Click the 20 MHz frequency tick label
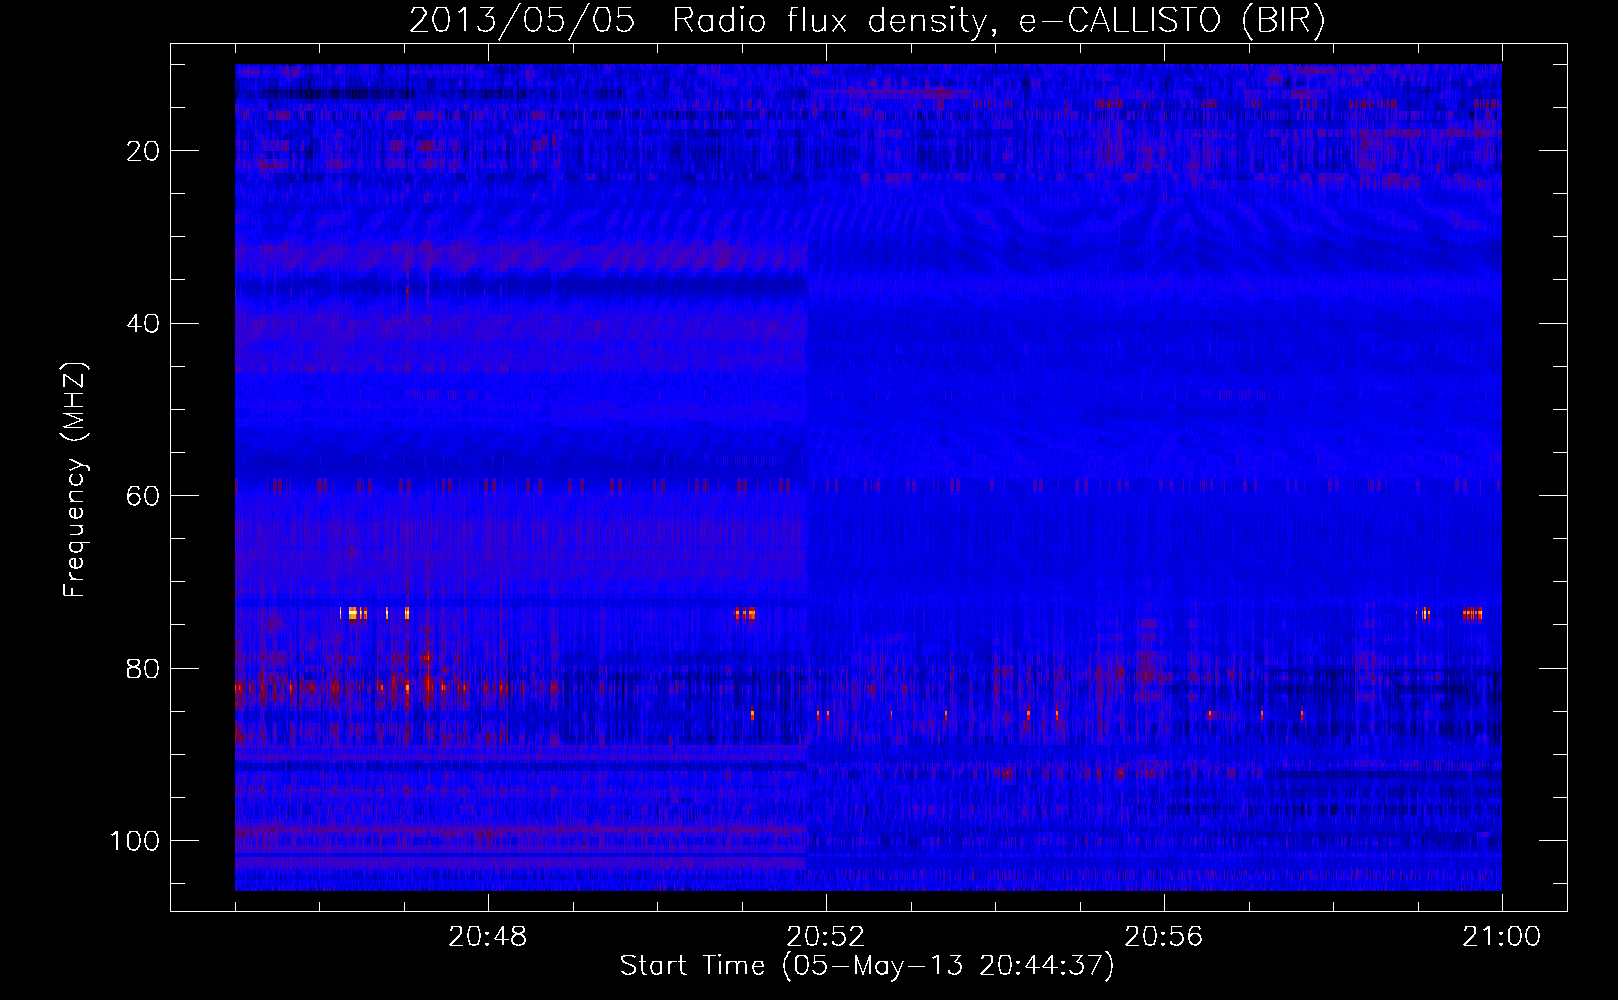Viewport: 1618px width, 1000px height. point(144,151)
